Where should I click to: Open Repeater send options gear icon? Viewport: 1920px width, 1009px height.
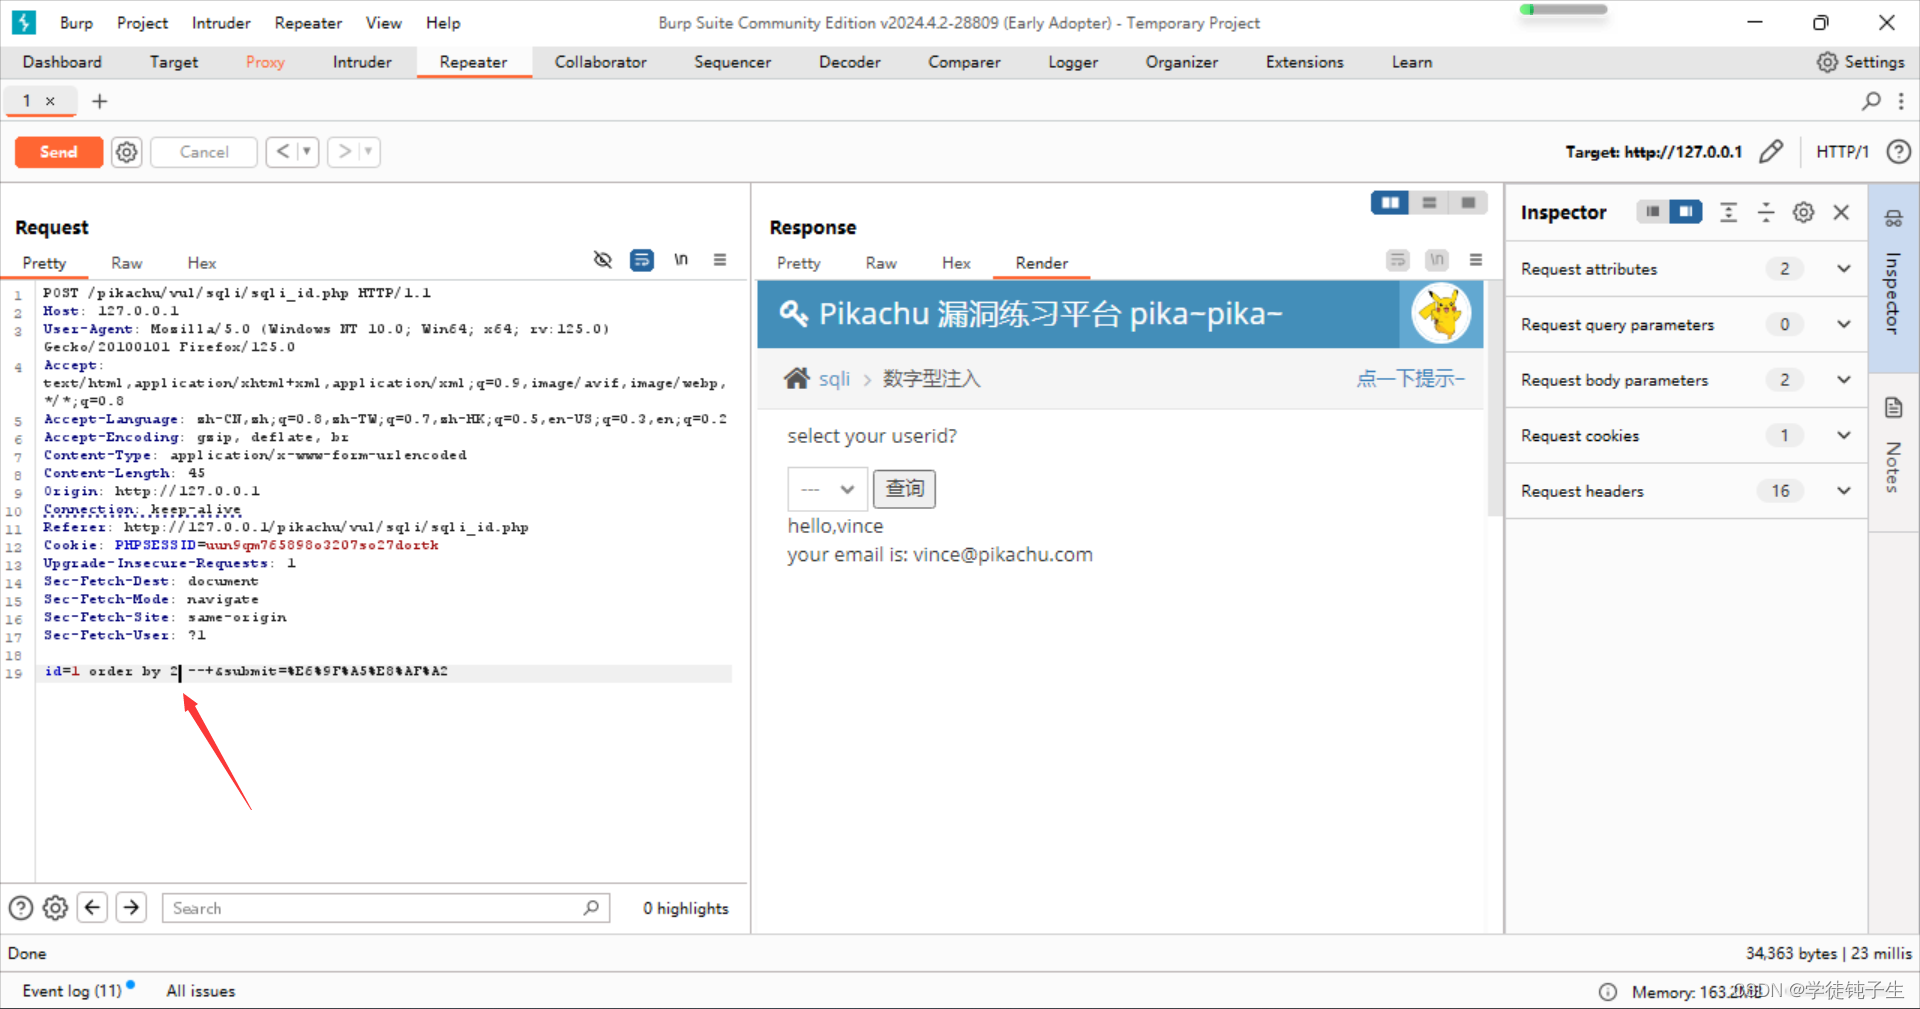(x=126, y=152)
